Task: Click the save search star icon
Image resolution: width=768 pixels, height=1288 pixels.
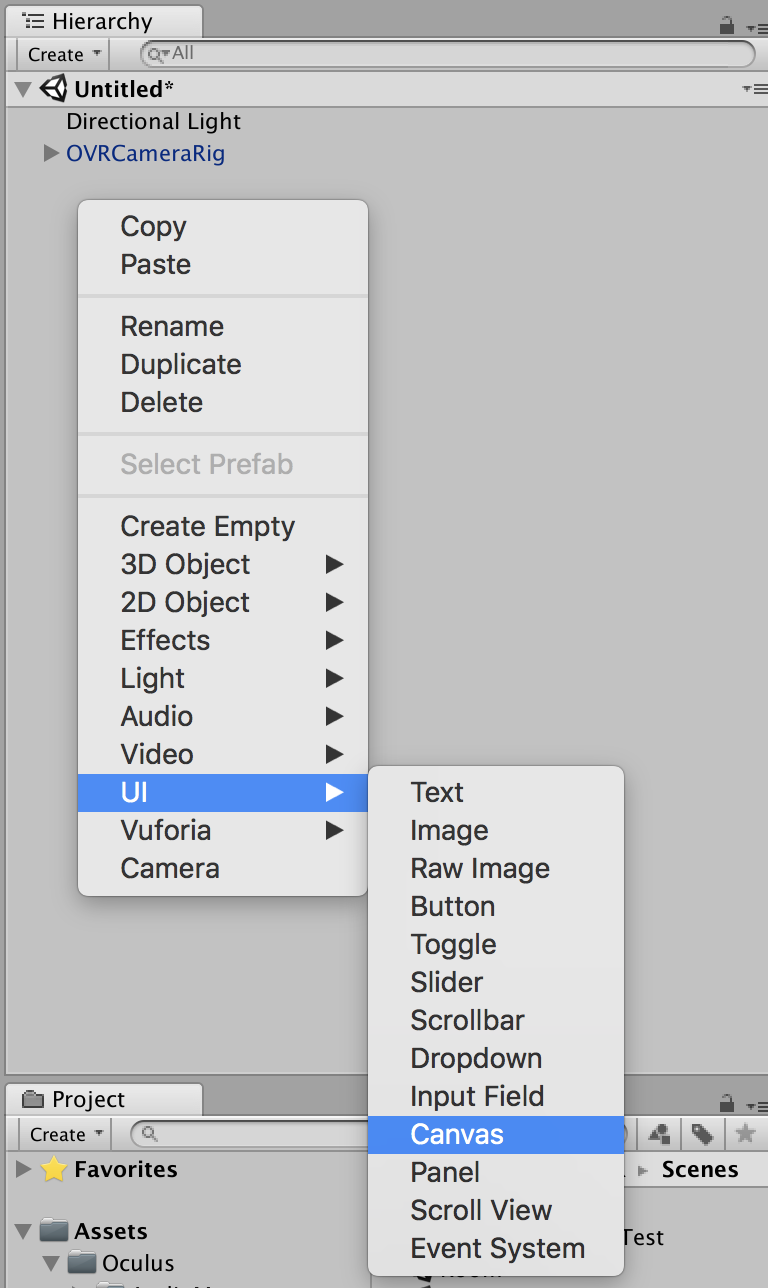Action: (745, 1134)
